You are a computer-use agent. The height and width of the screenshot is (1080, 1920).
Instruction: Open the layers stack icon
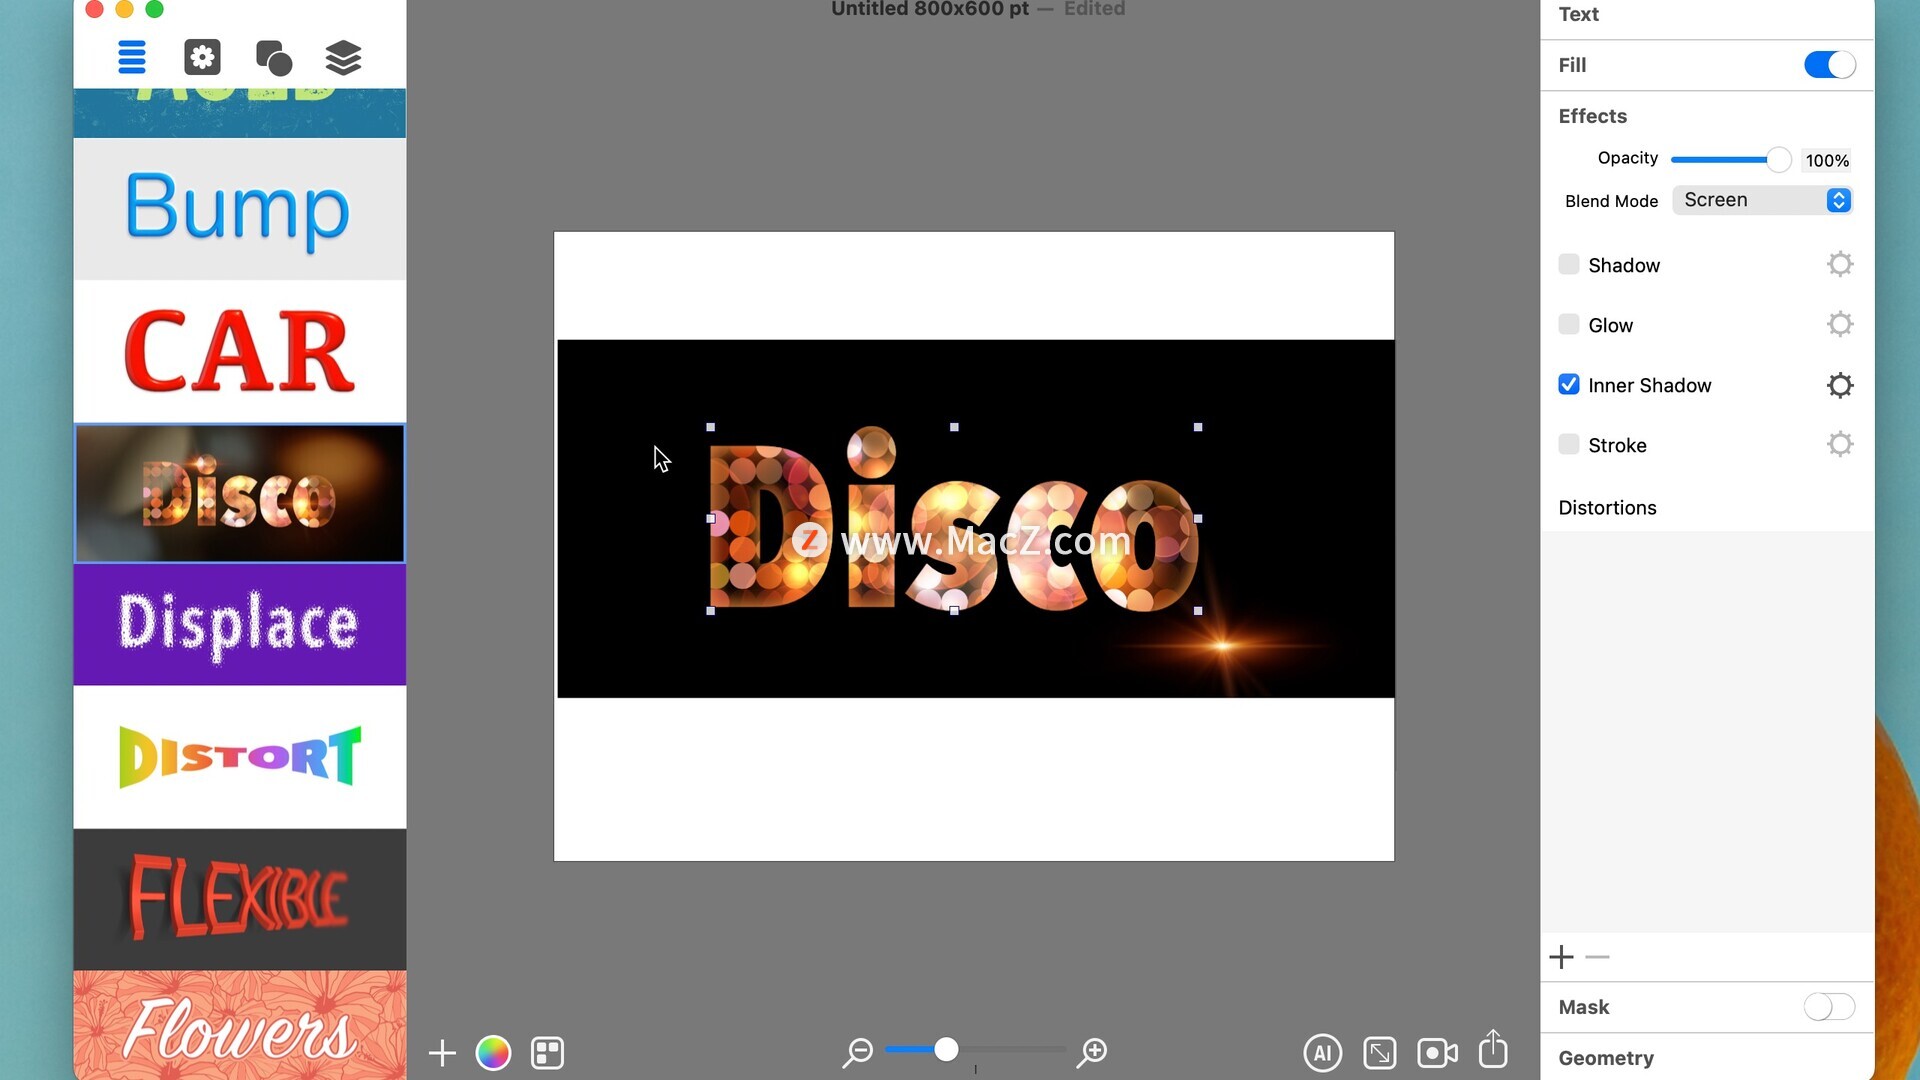click(x=343, y=58)
